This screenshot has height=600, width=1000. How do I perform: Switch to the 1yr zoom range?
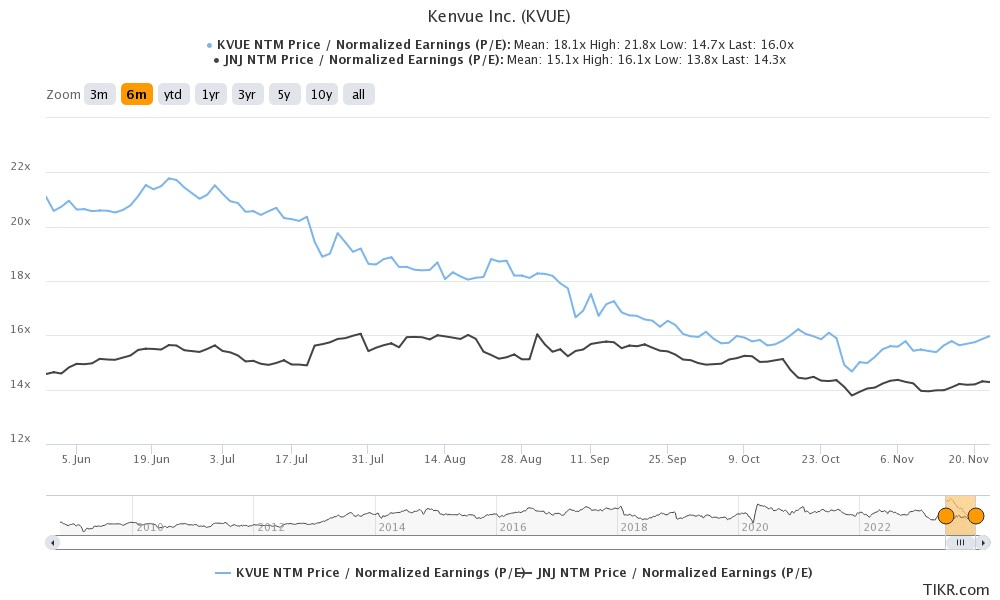[x=210, y=93]
